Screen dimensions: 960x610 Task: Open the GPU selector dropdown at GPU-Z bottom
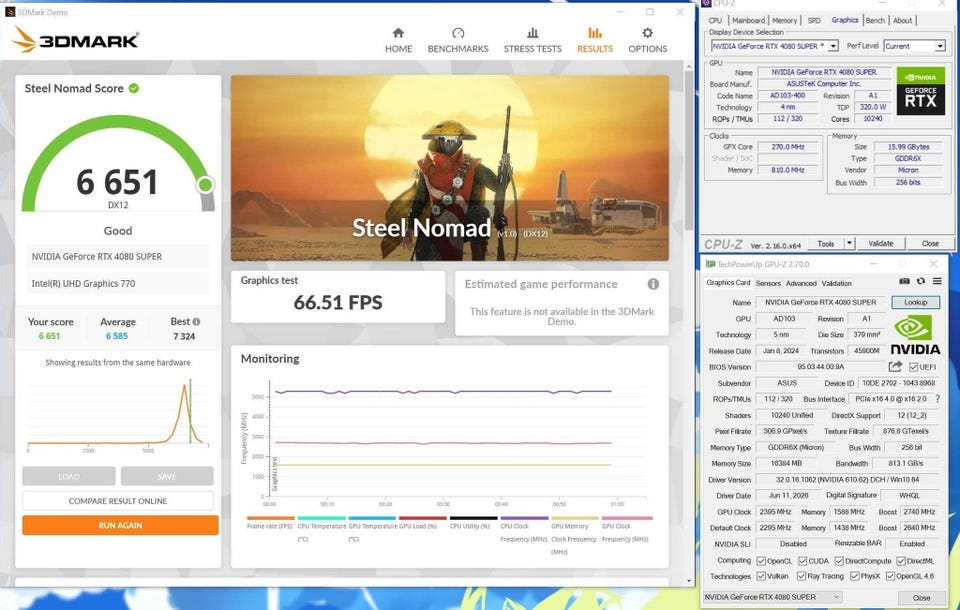[x=773, y=597]
